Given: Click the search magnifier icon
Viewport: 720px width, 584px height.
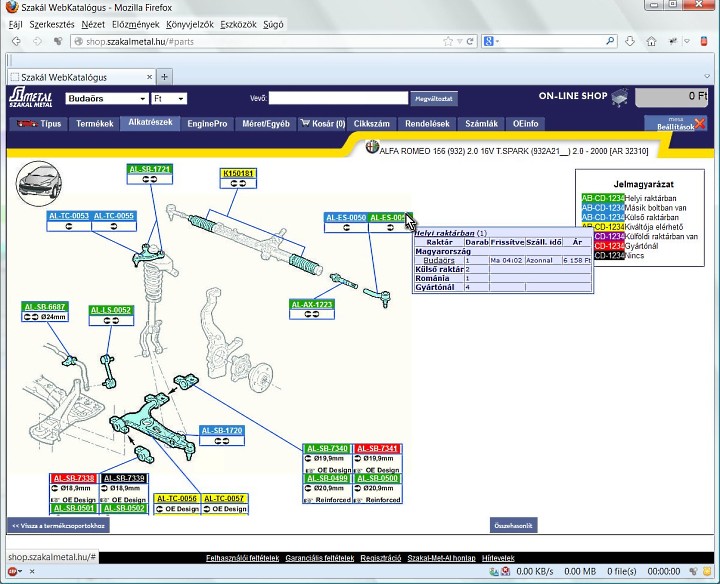Looking at the screenshot, I should (x=610, y=41).
